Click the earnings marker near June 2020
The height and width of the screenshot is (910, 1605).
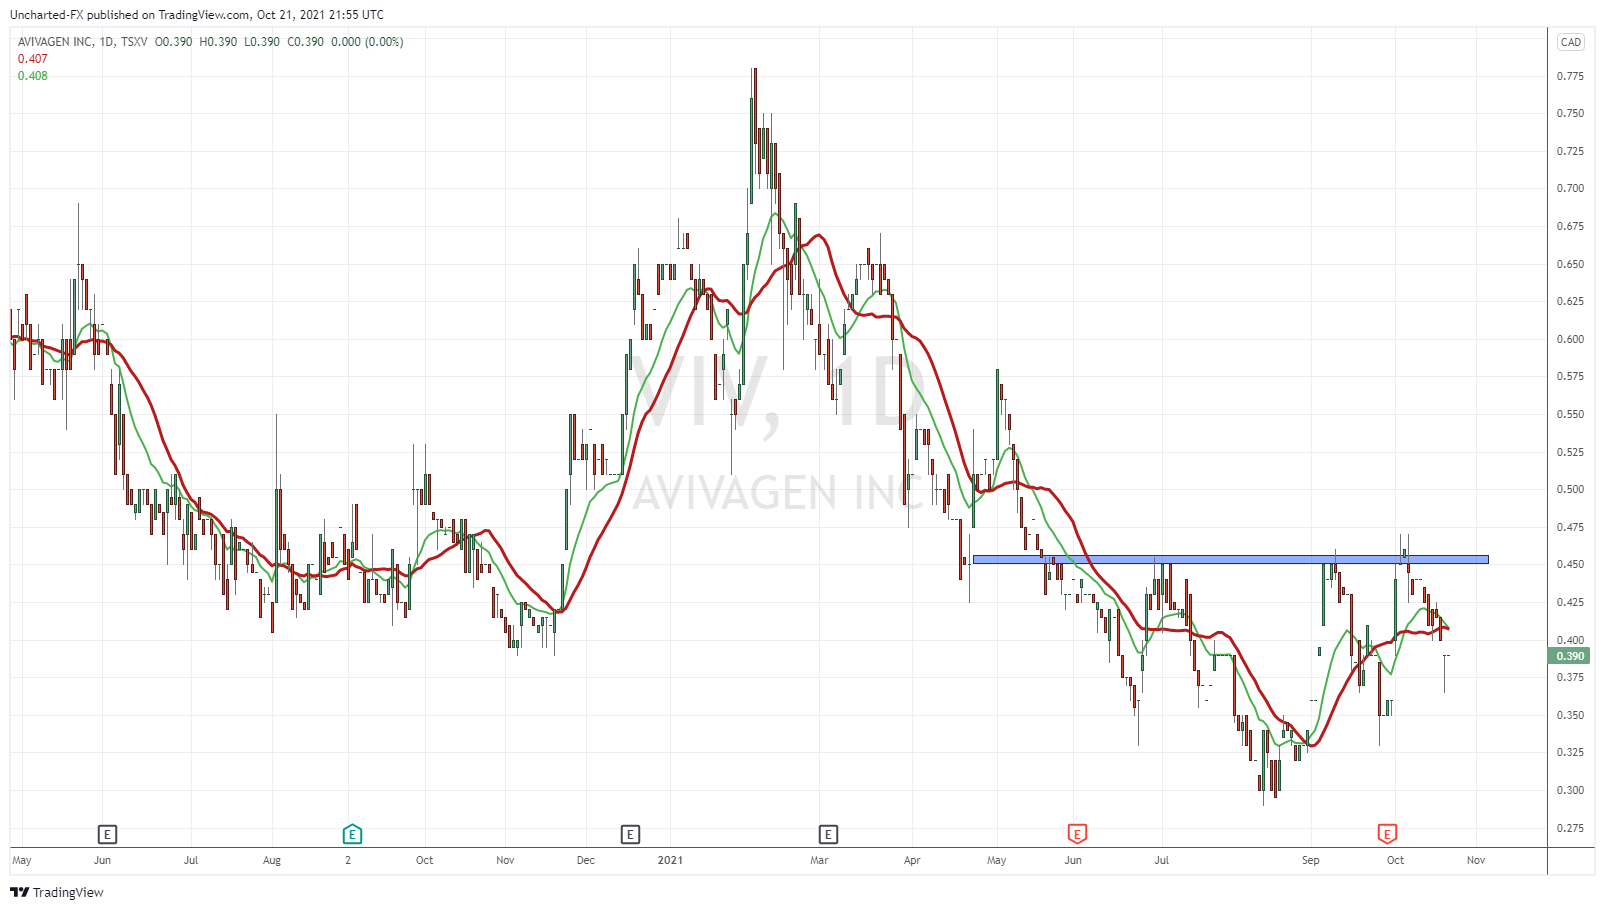(107, 834)
